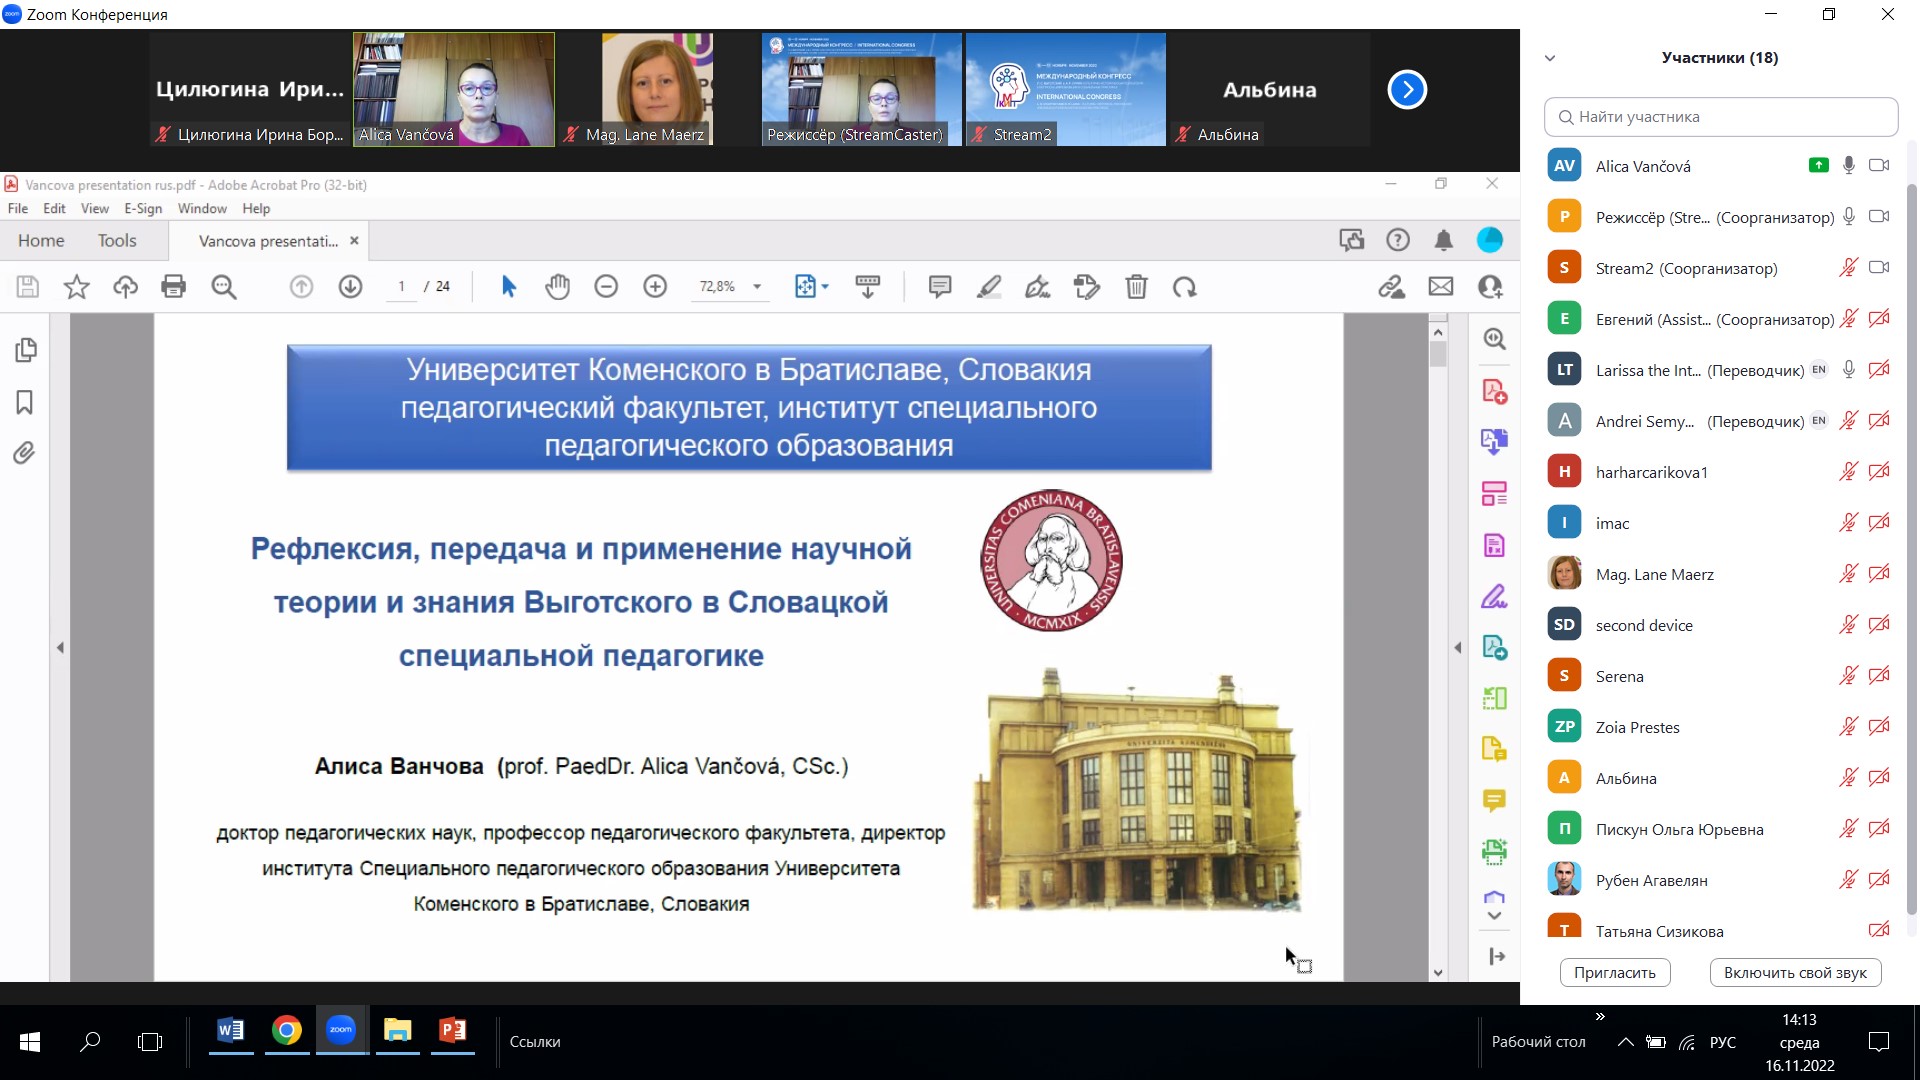Toggle Alica Vančová's microphone in participants
Image resolution: width=1920 pixels, height=1080 pixels.
1849,166
